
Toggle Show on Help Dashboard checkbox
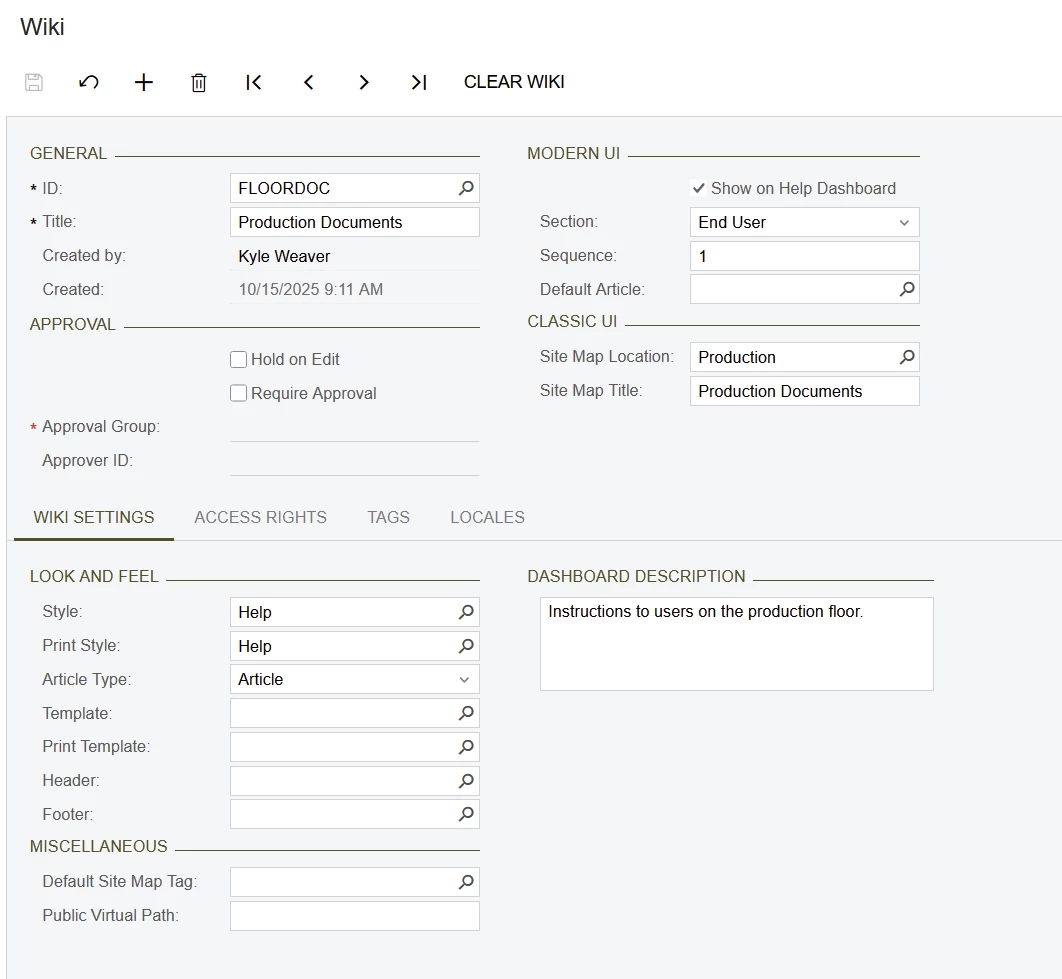(x=699, y=188)
